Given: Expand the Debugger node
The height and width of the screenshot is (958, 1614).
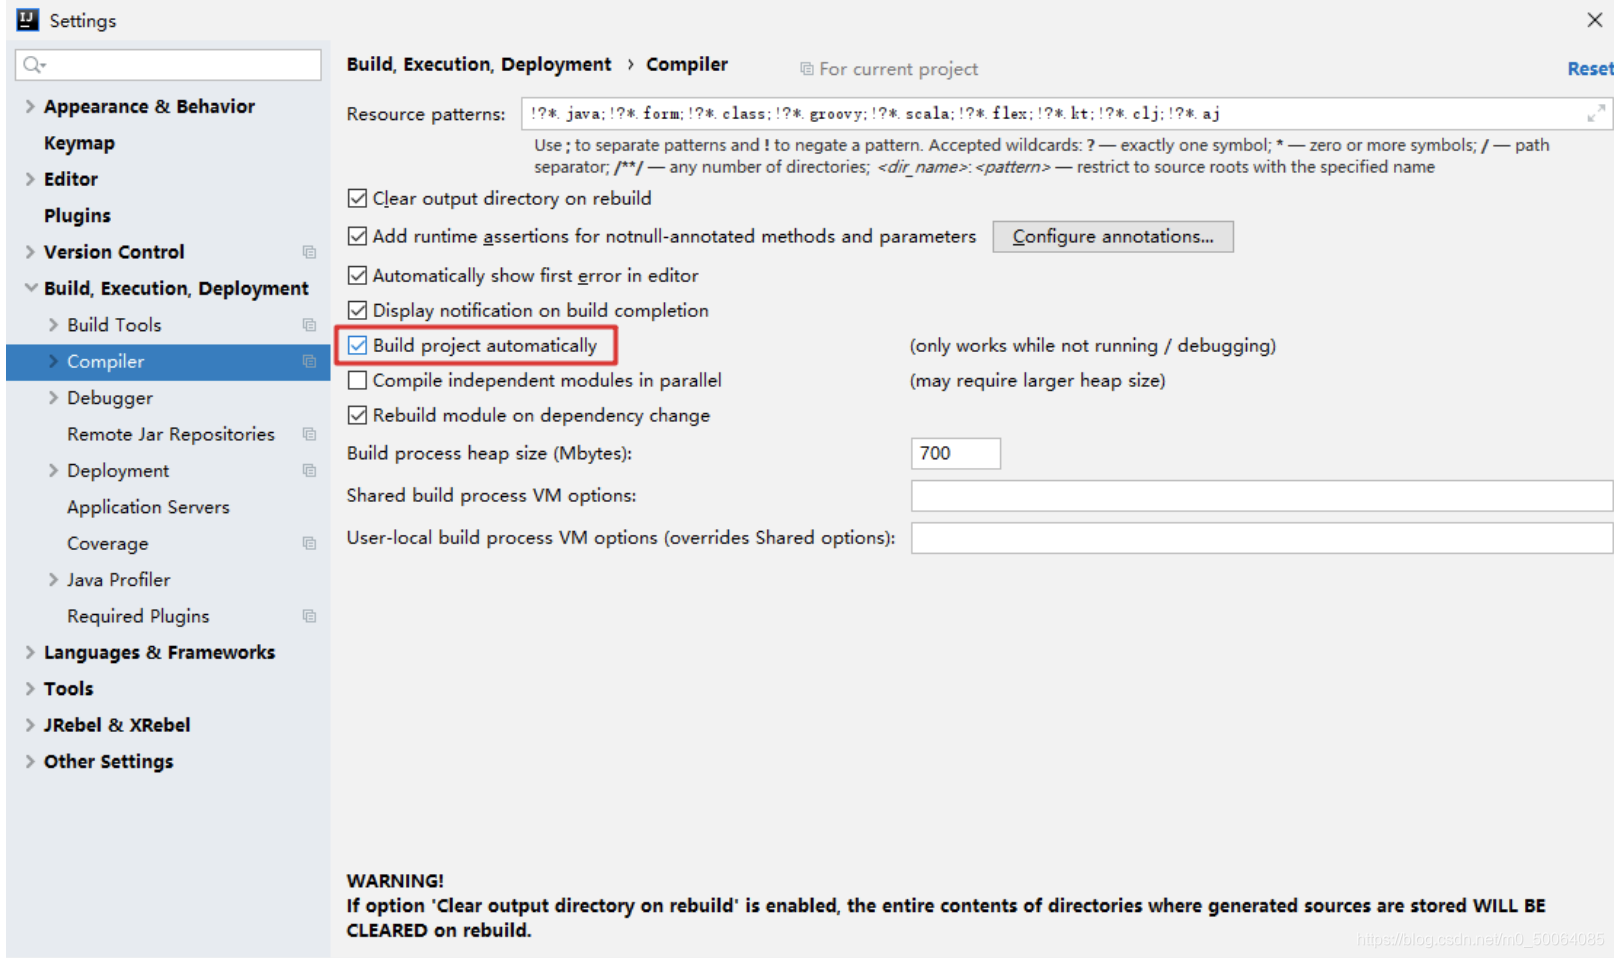Looking at the screenshot, I should (53, 398).
